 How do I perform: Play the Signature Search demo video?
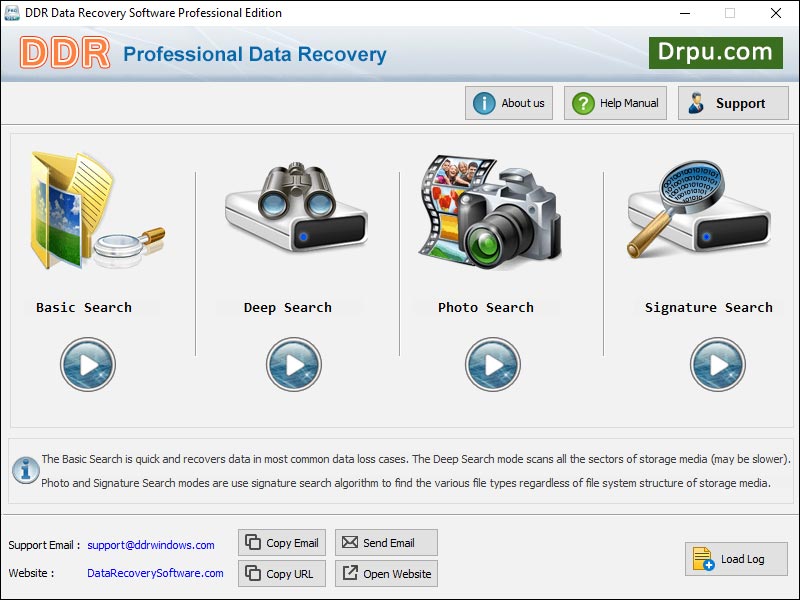point(718,364)
